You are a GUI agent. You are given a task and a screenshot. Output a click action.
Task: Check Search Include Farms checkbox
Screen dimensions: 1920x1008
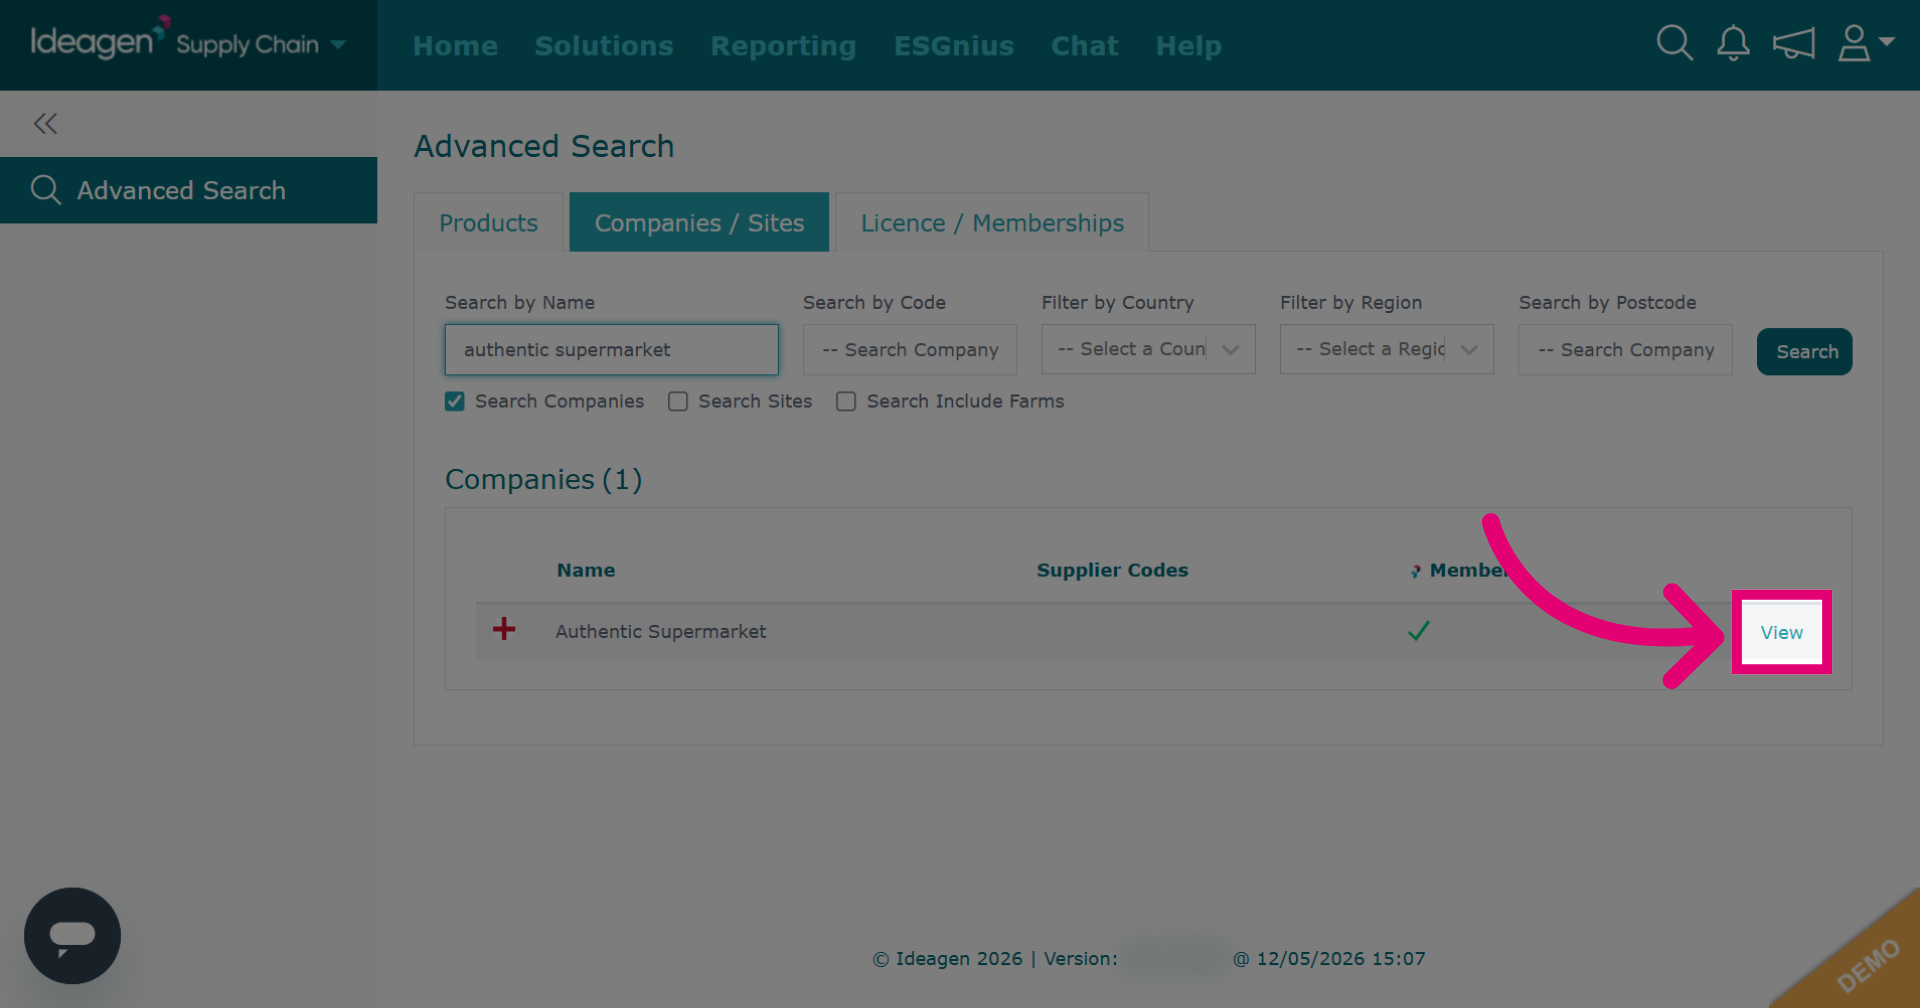846,401
